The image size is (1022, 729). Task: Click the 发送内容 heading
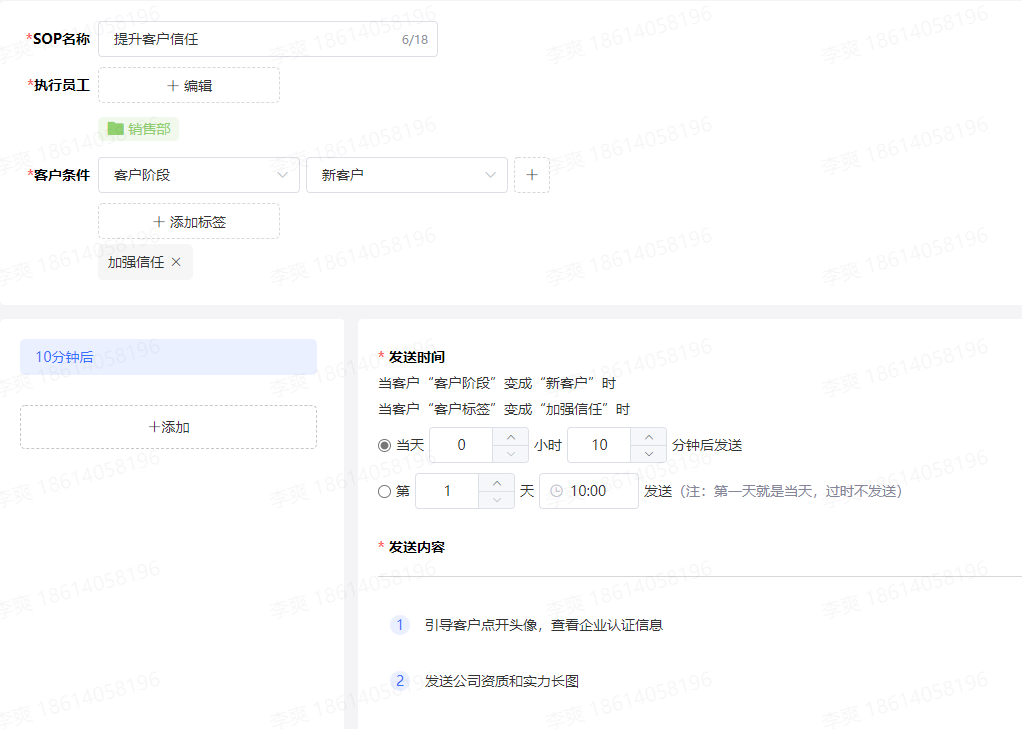click(x=416, y=547)
